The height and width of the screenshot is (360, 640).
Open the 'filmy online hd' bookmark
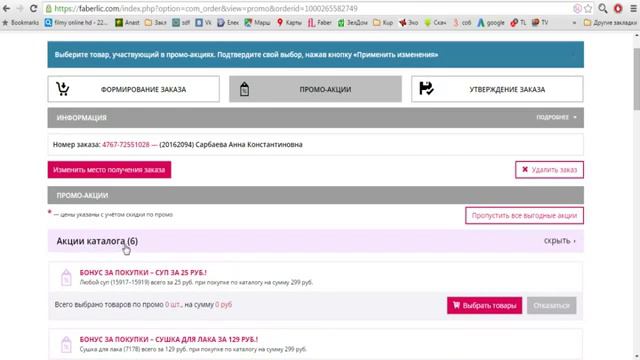pos(76,23)
